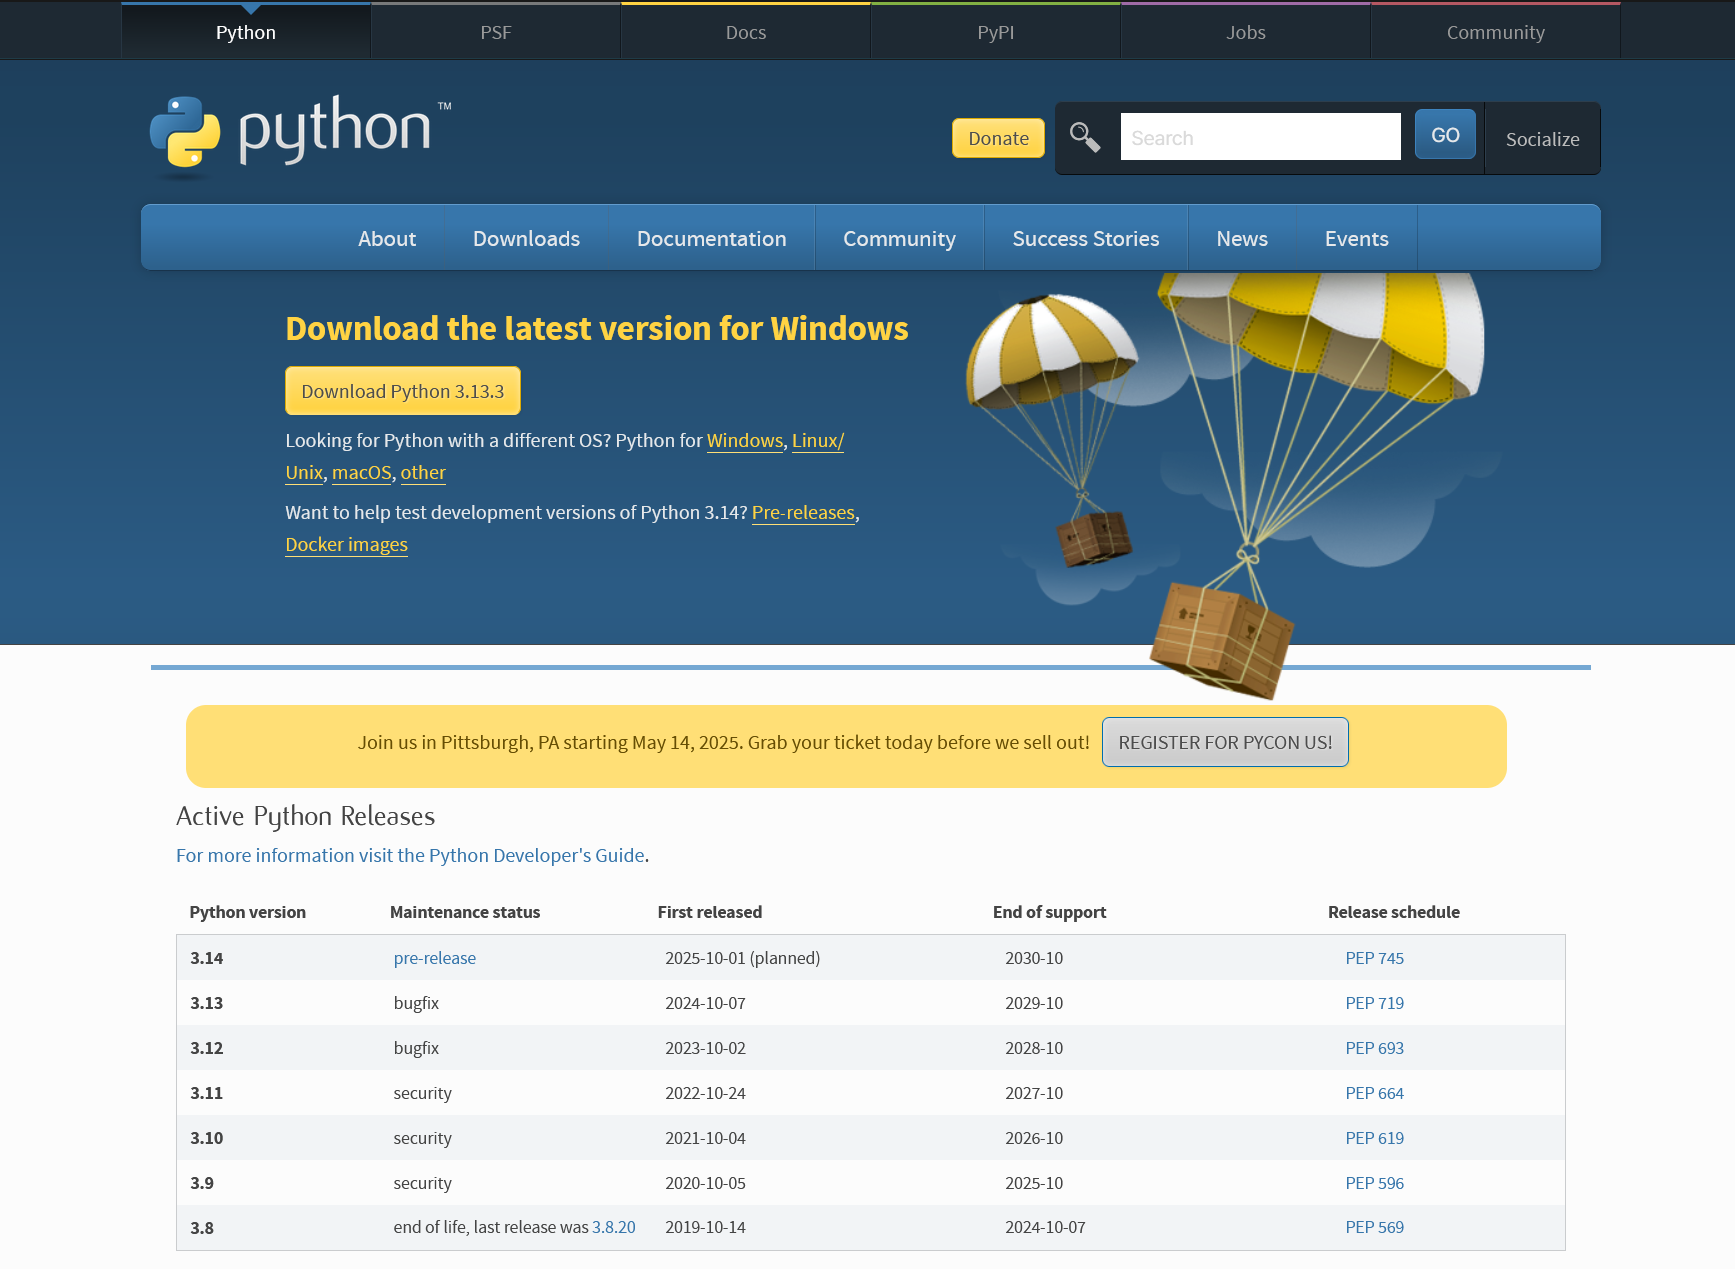Open the Pre-releases link
The image size is (1735, 1269).
tap(803, 513)
